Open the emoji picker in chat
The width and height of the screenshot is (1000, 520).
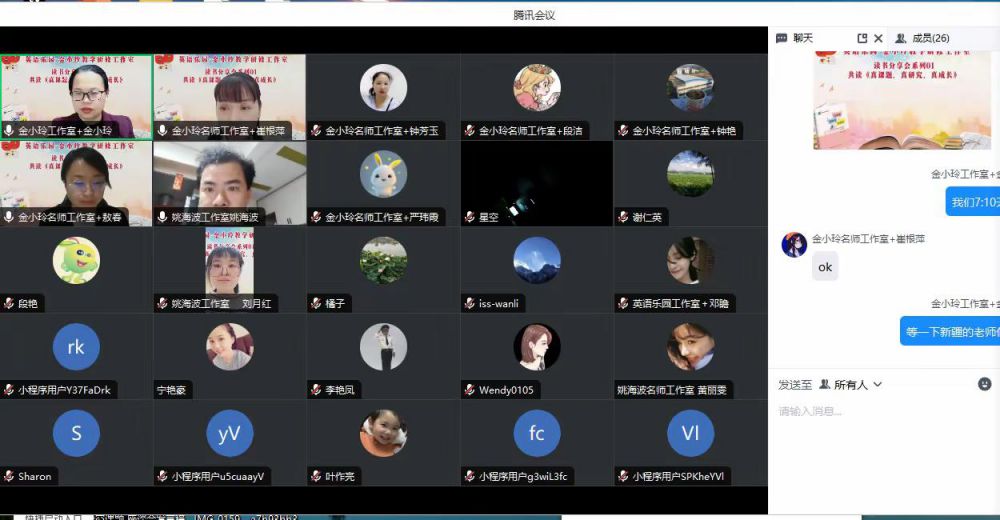point(984,384)
